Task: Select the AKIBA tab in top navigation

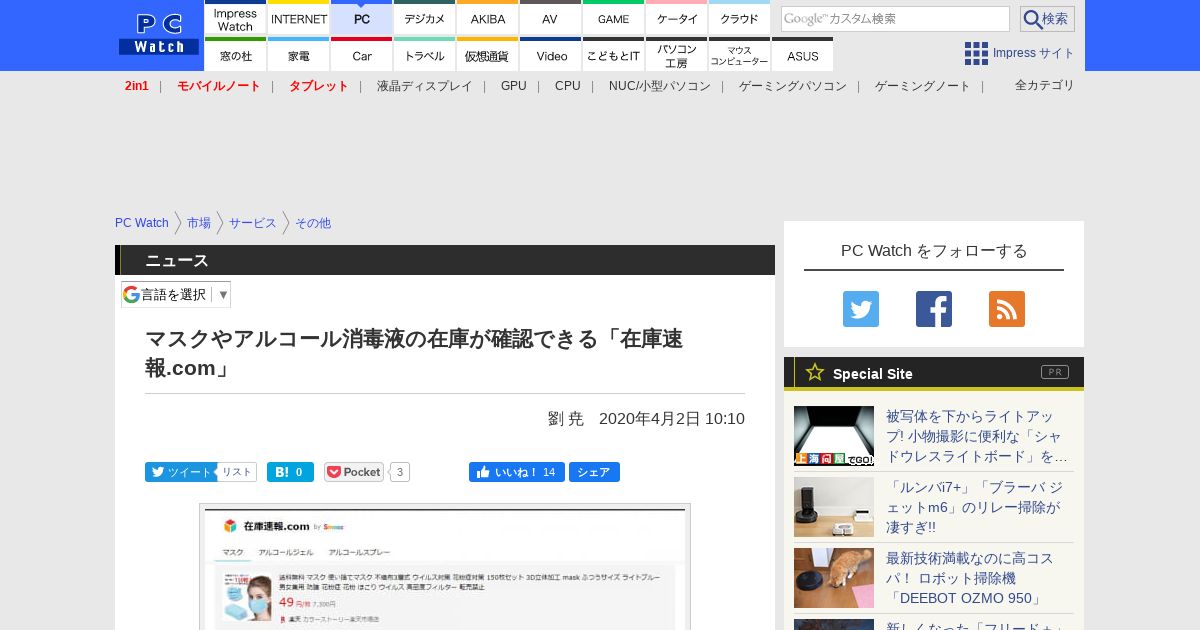Action: pyautogui.click(x=488, y=19)
